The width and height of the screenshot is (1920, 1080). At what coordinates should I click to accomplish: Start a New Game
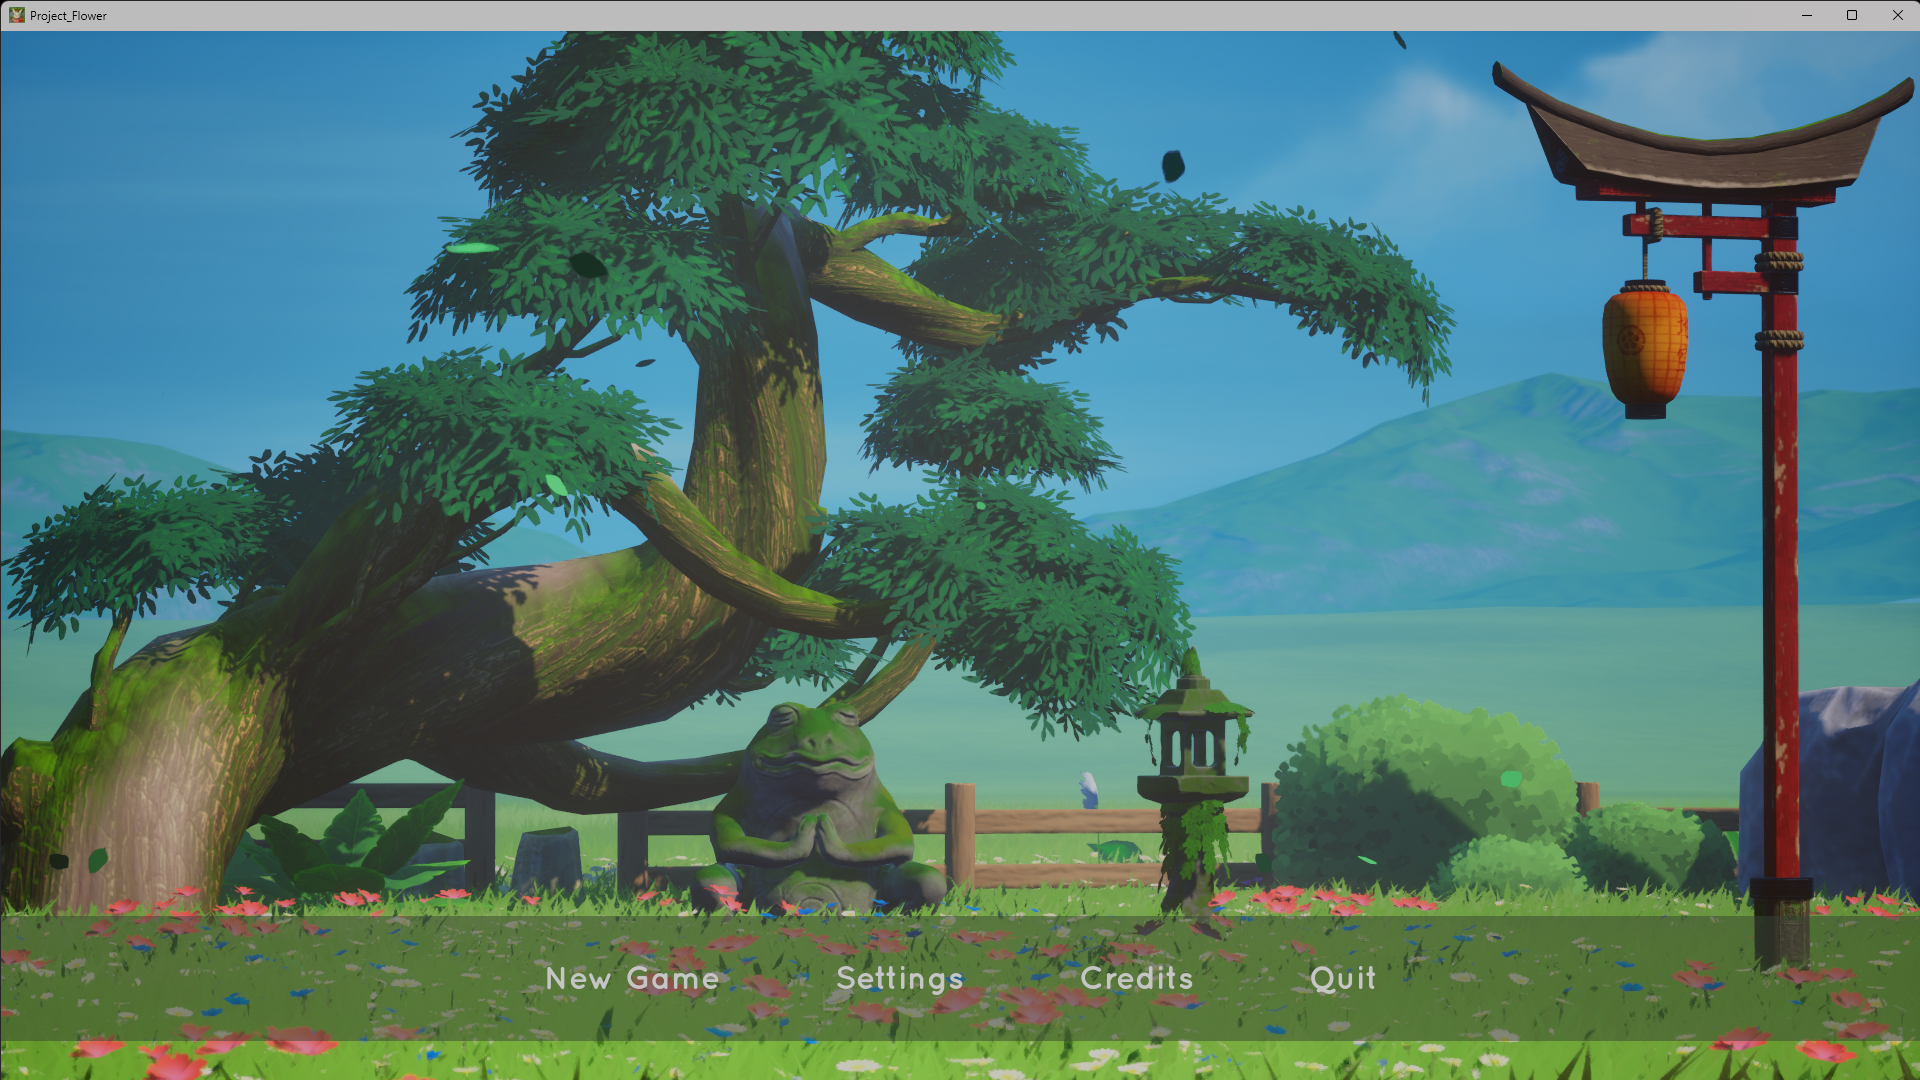coord(632,978)
